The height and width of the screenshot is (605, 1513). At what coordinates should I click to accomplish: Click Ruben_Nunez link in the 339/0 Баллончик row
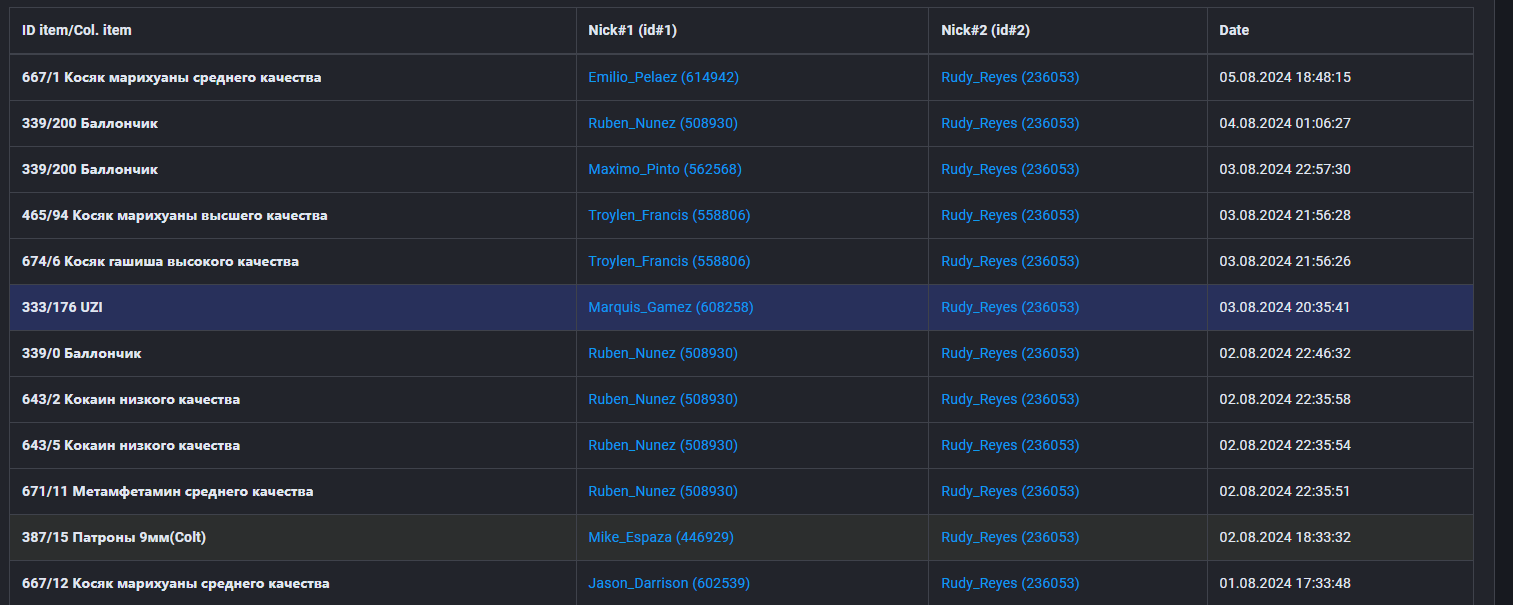pyautogui.click(x=662, y=353)
